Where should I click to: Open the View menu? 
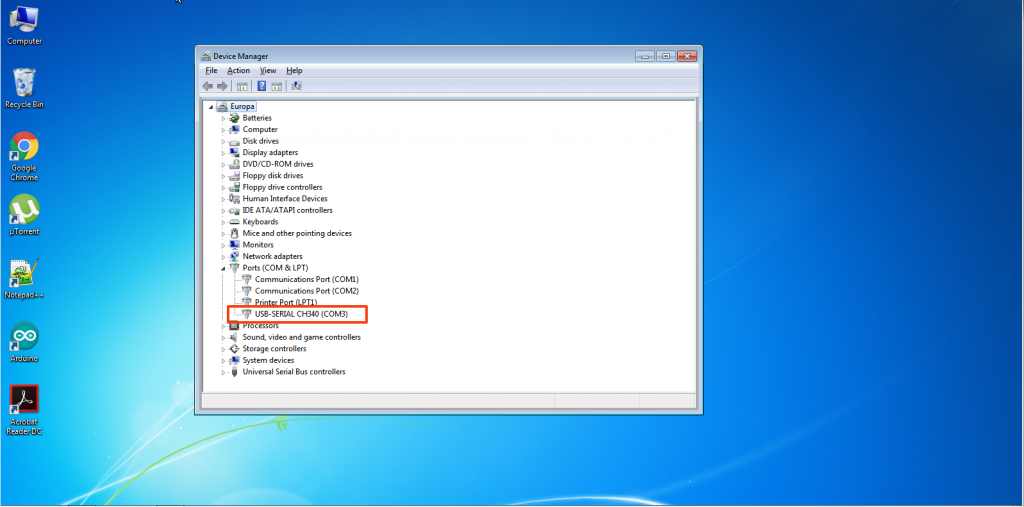point(268,71)
